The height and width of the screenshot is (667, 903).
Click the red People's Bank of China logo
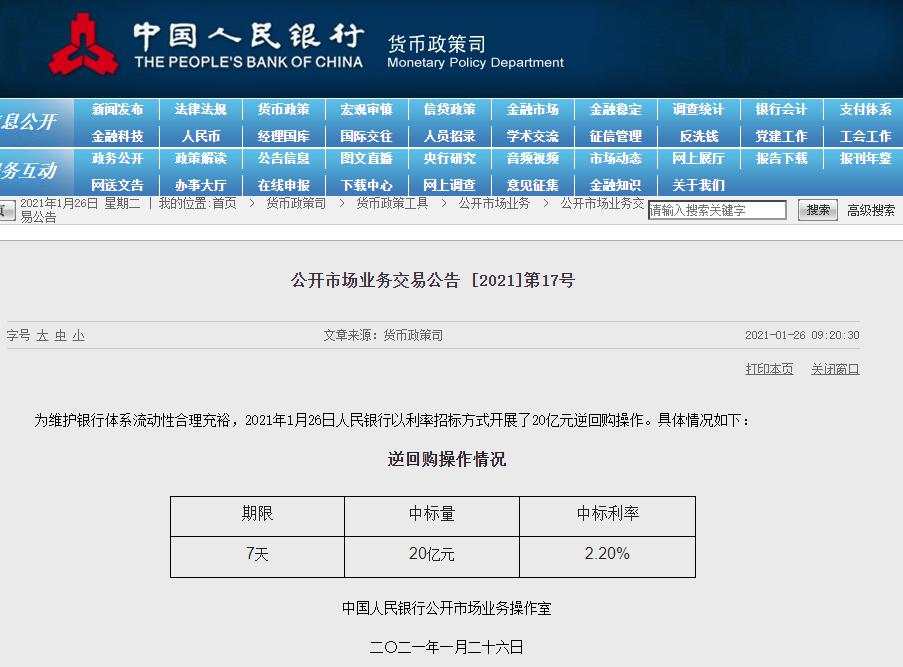[x=84, y=45]
